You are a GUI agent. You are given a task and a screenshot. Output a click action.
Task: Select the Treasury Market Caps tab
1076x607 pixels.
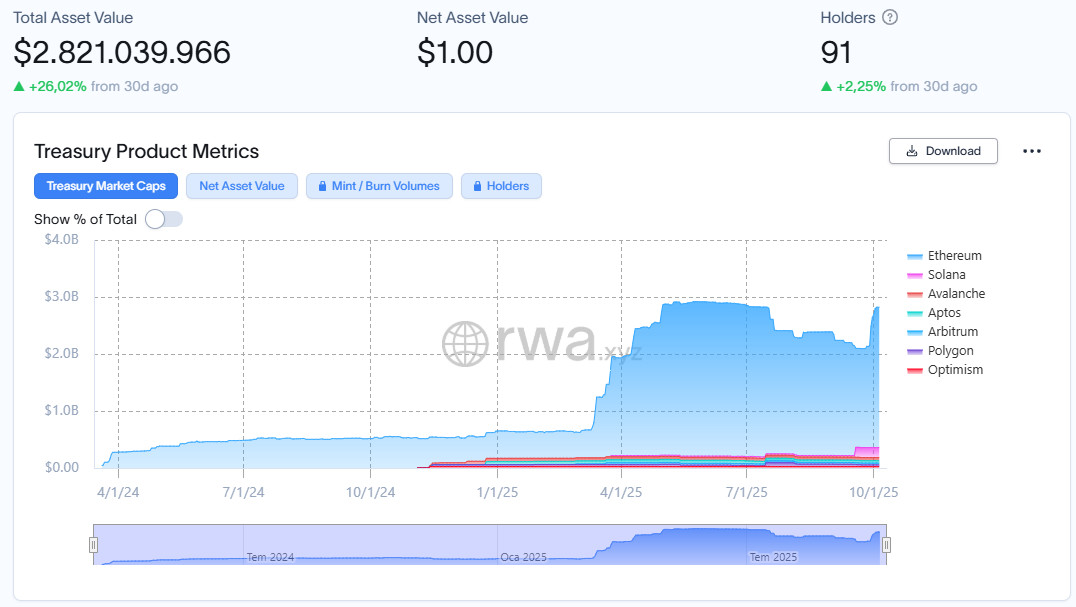click(106, 186)
